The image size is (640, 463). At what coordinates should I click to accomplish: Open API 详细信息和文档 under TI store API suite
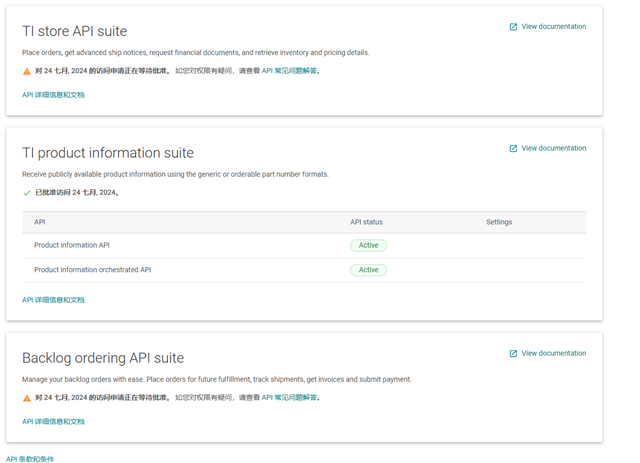click(53, 95)
